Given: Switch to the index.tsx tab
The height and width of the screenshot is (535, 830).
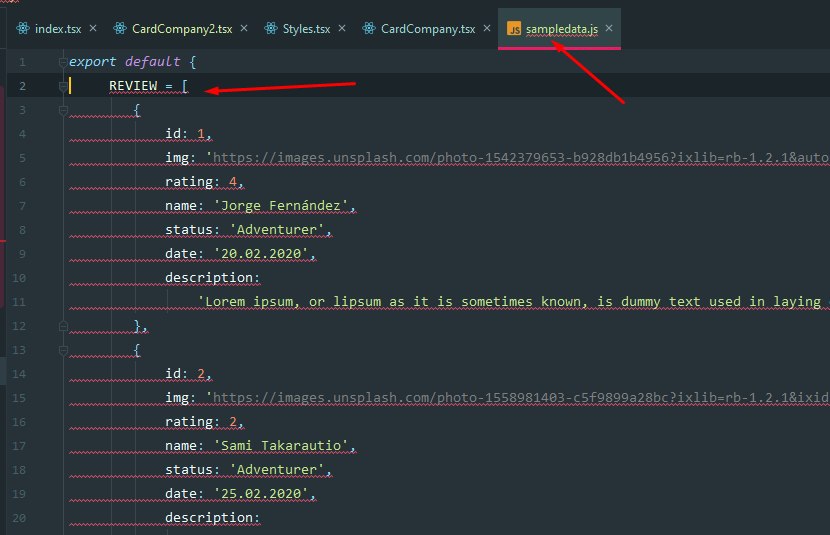Looking at the screenshot, I should 58,29.
